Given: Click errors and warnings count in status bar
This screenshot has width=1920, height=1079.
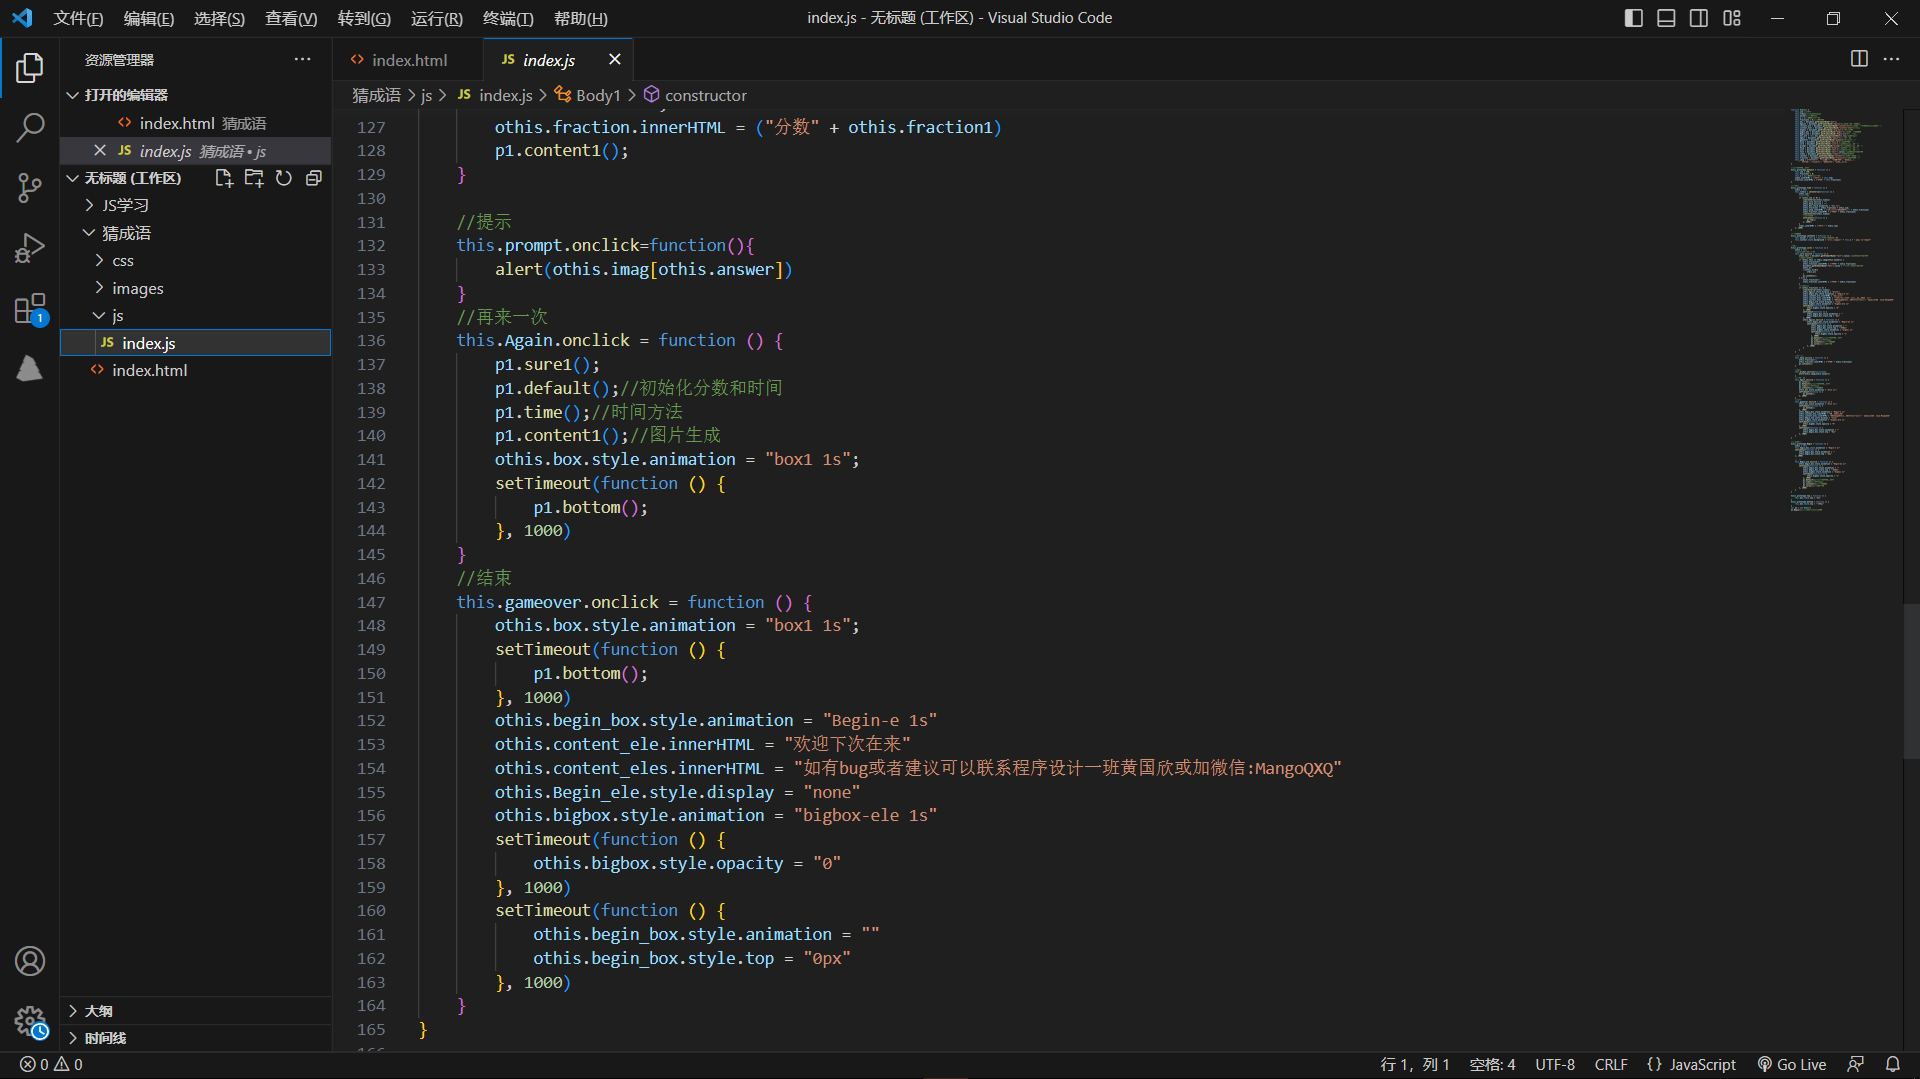Looking at the screenshot, I should [51, 1065].
